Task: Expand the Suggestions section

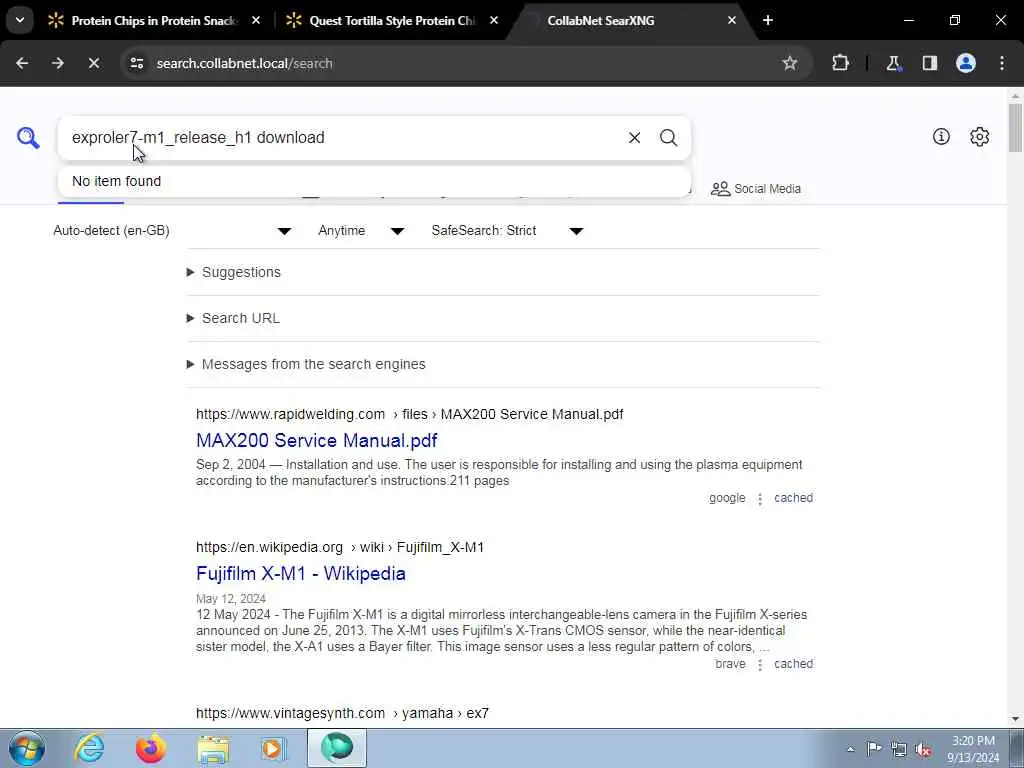Action: 241,272
